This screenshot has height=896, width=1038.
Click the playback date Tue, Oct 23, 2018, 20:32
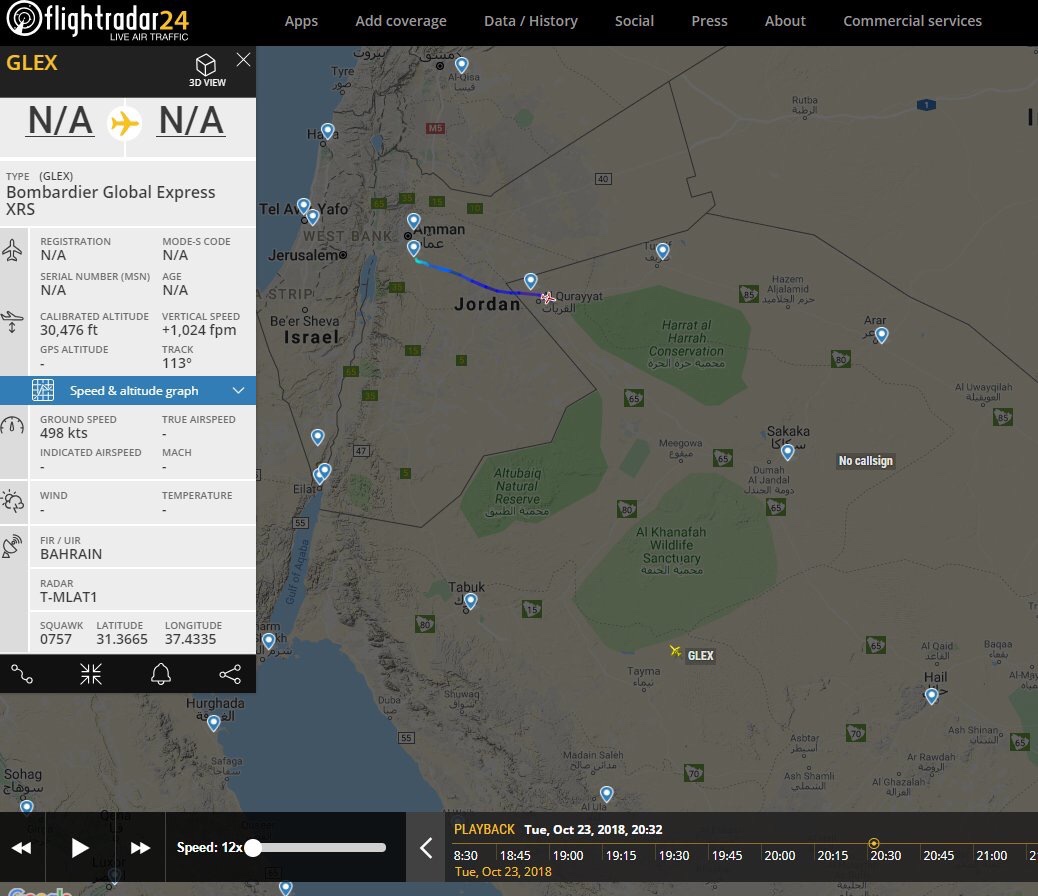point(593,830)
